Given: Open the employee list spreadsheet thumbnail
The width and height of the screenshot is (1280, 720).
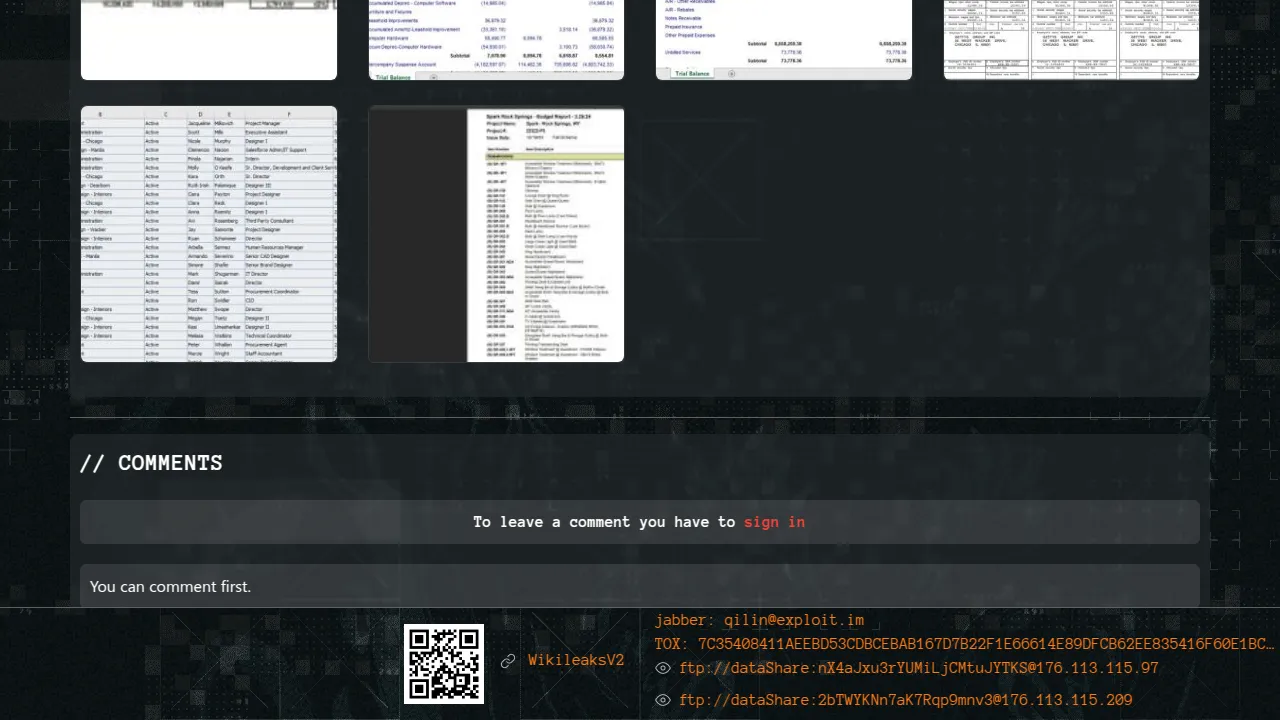Looking at the screenshot, I should pyautogui.click(x=209, y=234).
